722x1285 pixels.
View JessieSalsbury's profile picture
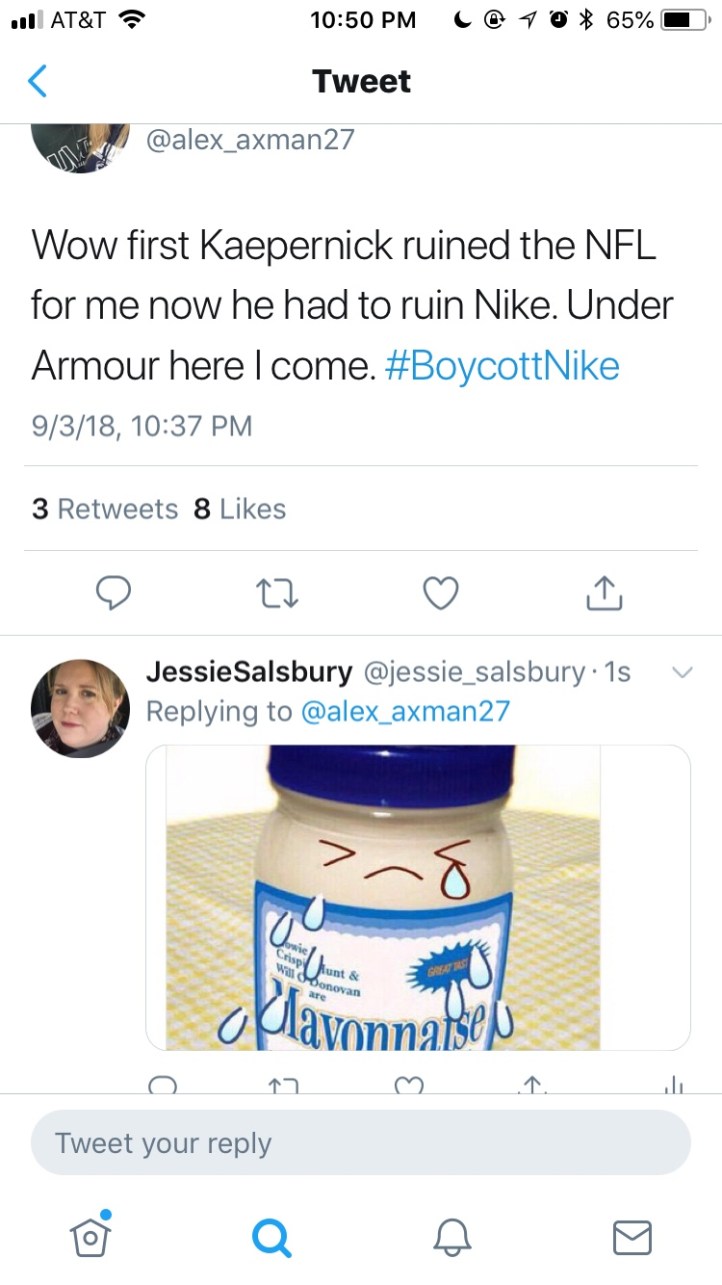pos(80,708)
